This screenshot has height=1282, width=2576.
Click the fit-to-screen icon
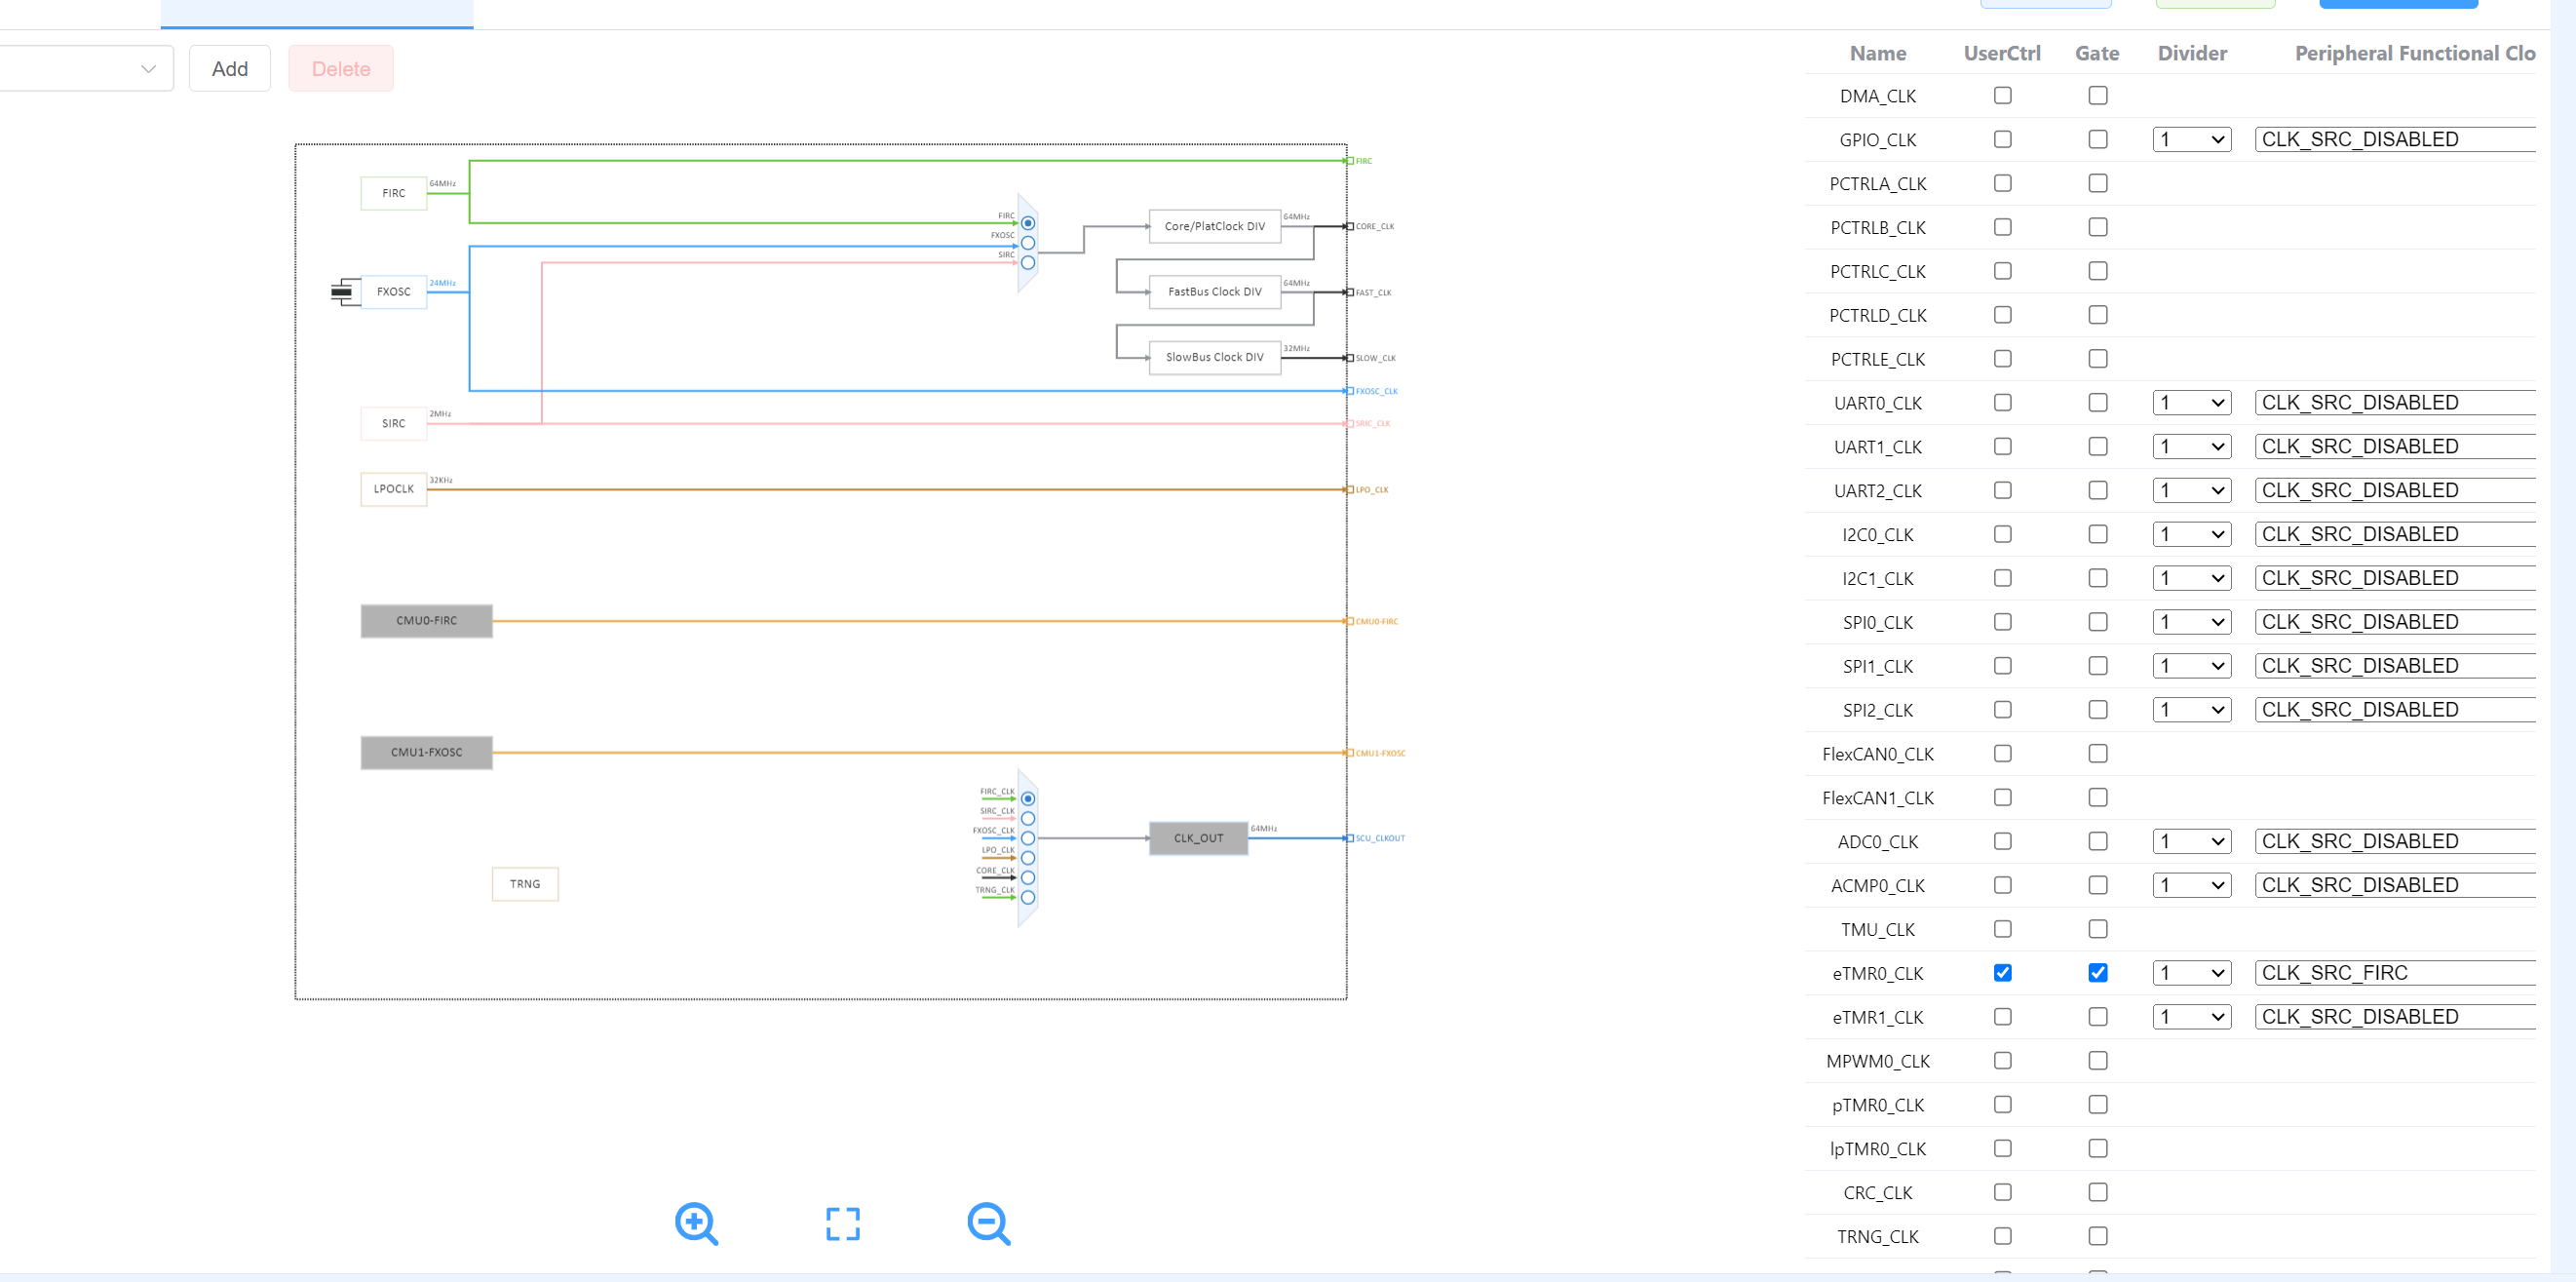coord(842,1223)
